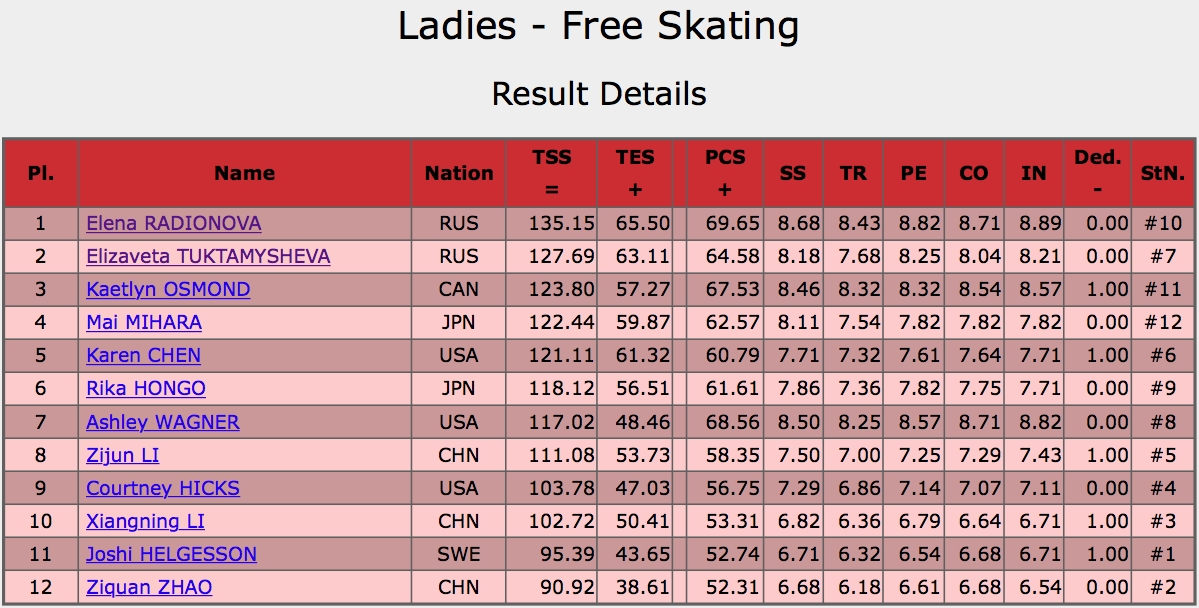The image size is (1199, 608).
Task: Open Mai MIHARA's name link
Action: 144,323
